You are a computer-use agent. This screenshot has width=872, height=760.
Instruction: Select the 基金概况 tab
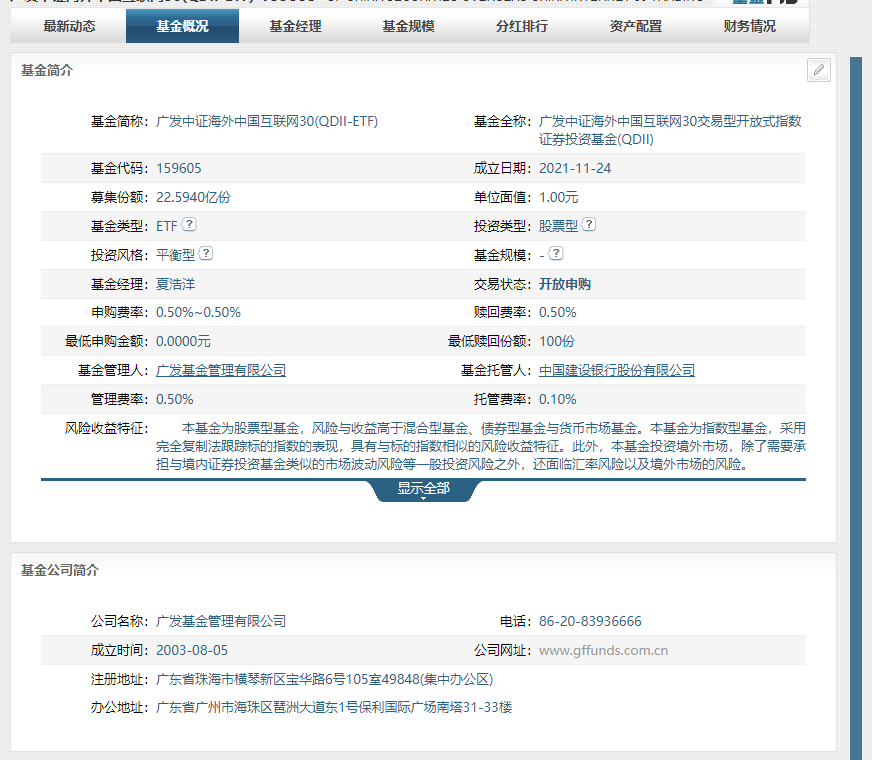point(182,26)
